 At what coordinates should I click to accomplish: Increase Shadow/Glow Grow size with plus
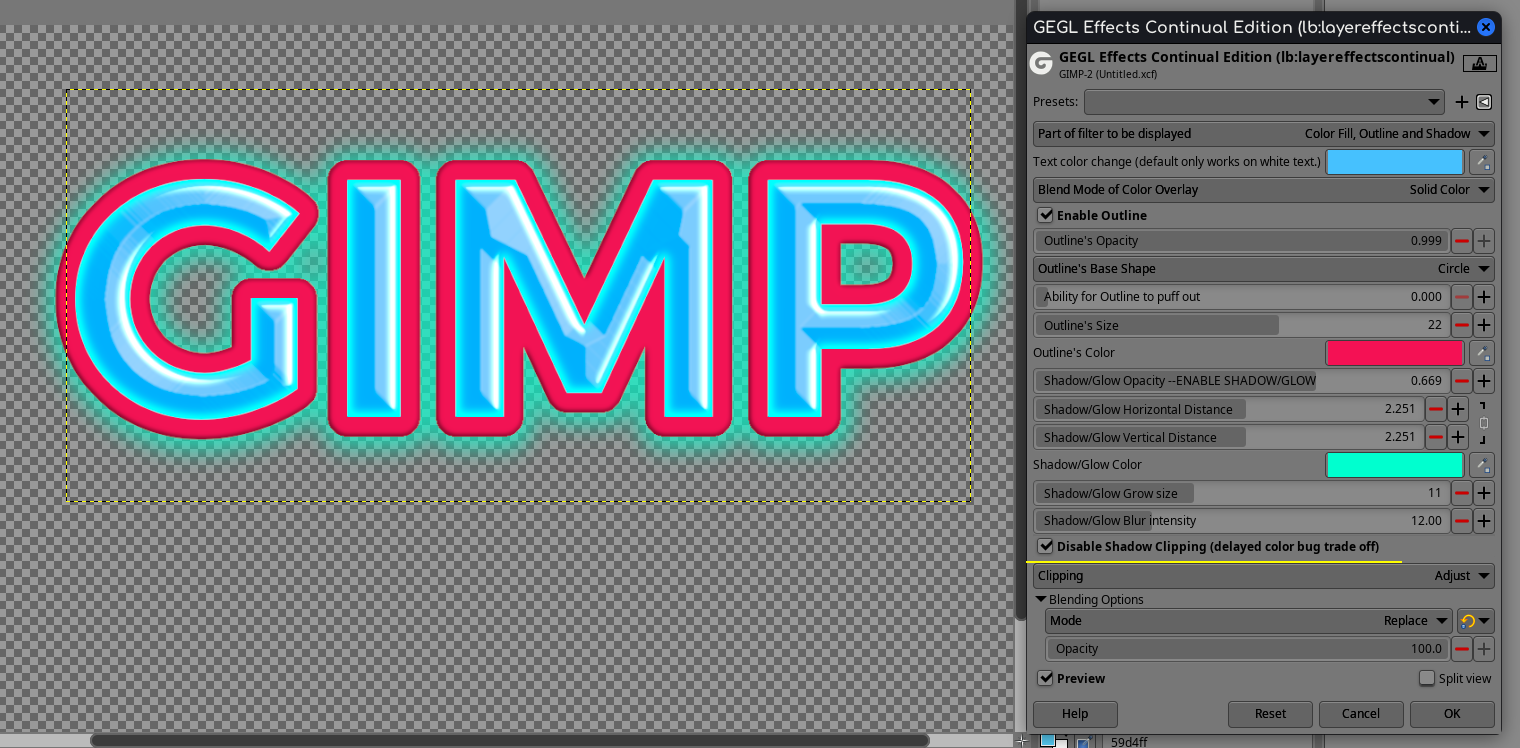(x=1484, y=493)
